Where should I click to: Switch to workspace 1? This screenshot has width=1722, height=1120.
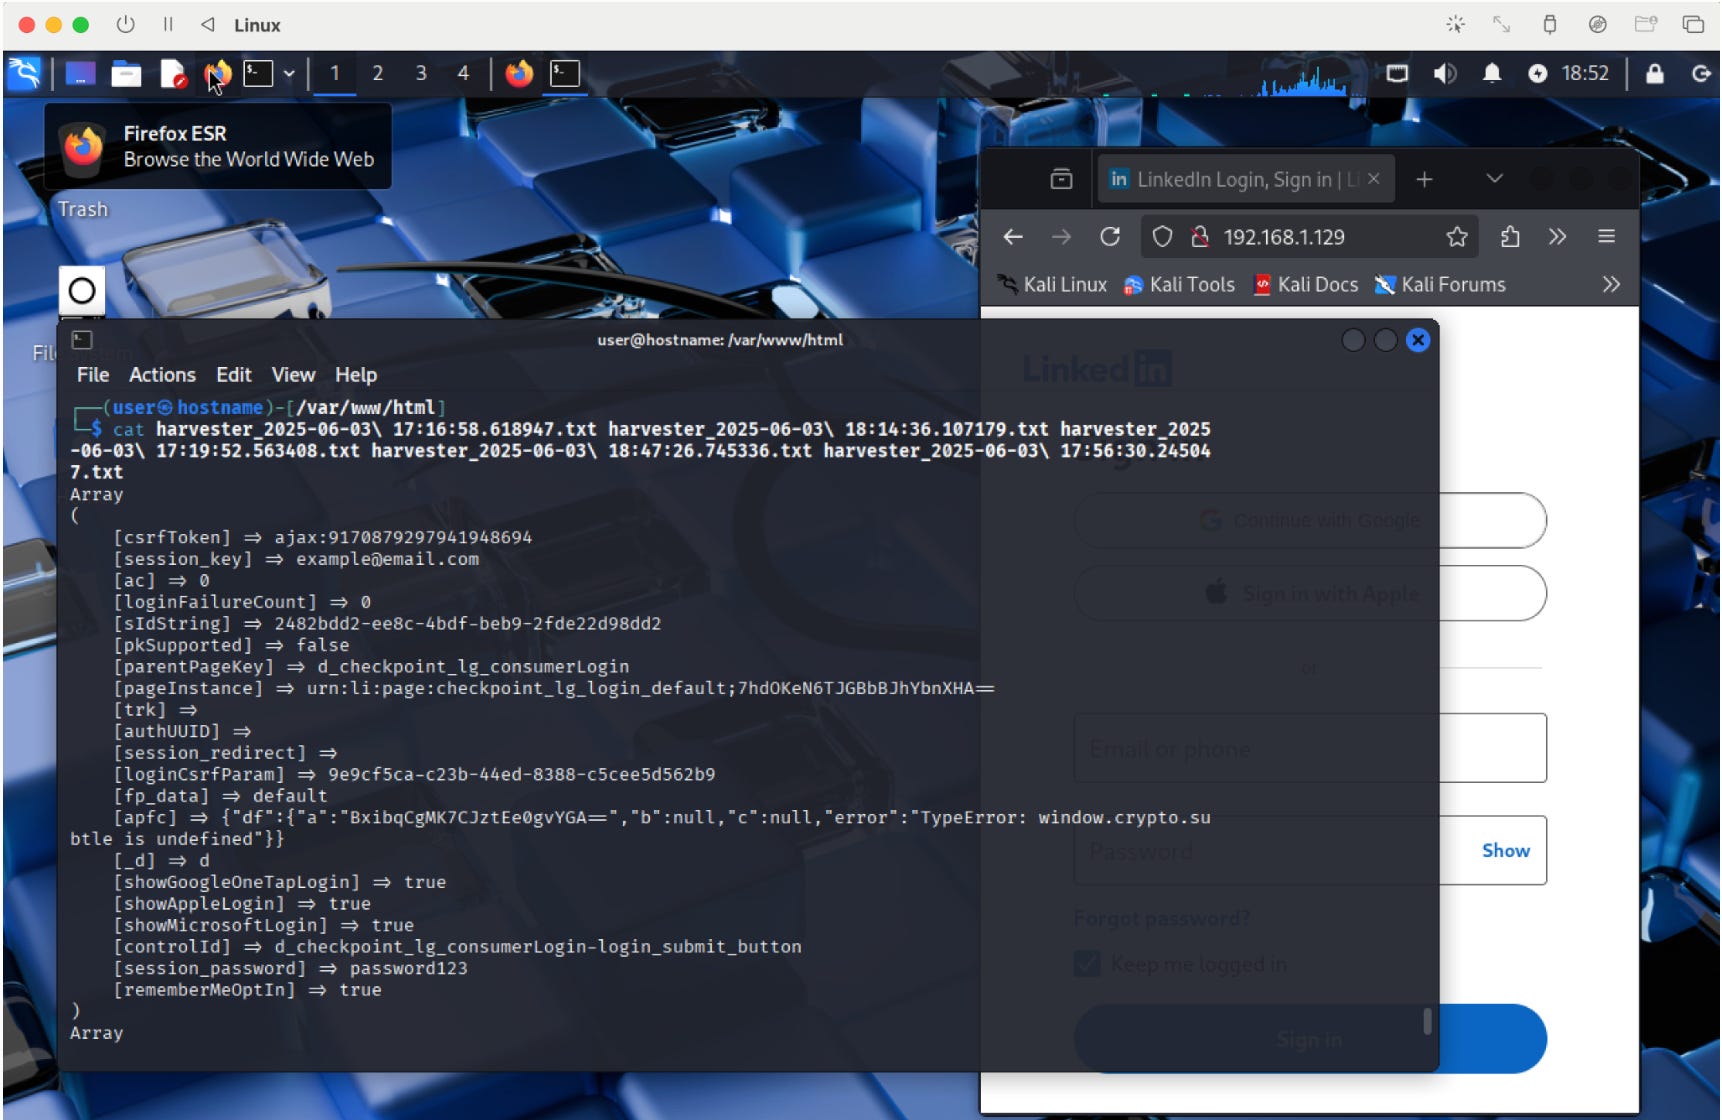335,73
